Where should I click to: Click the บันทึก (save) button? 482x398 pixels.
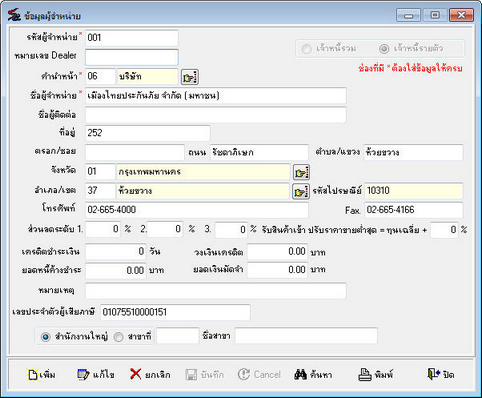205,375
